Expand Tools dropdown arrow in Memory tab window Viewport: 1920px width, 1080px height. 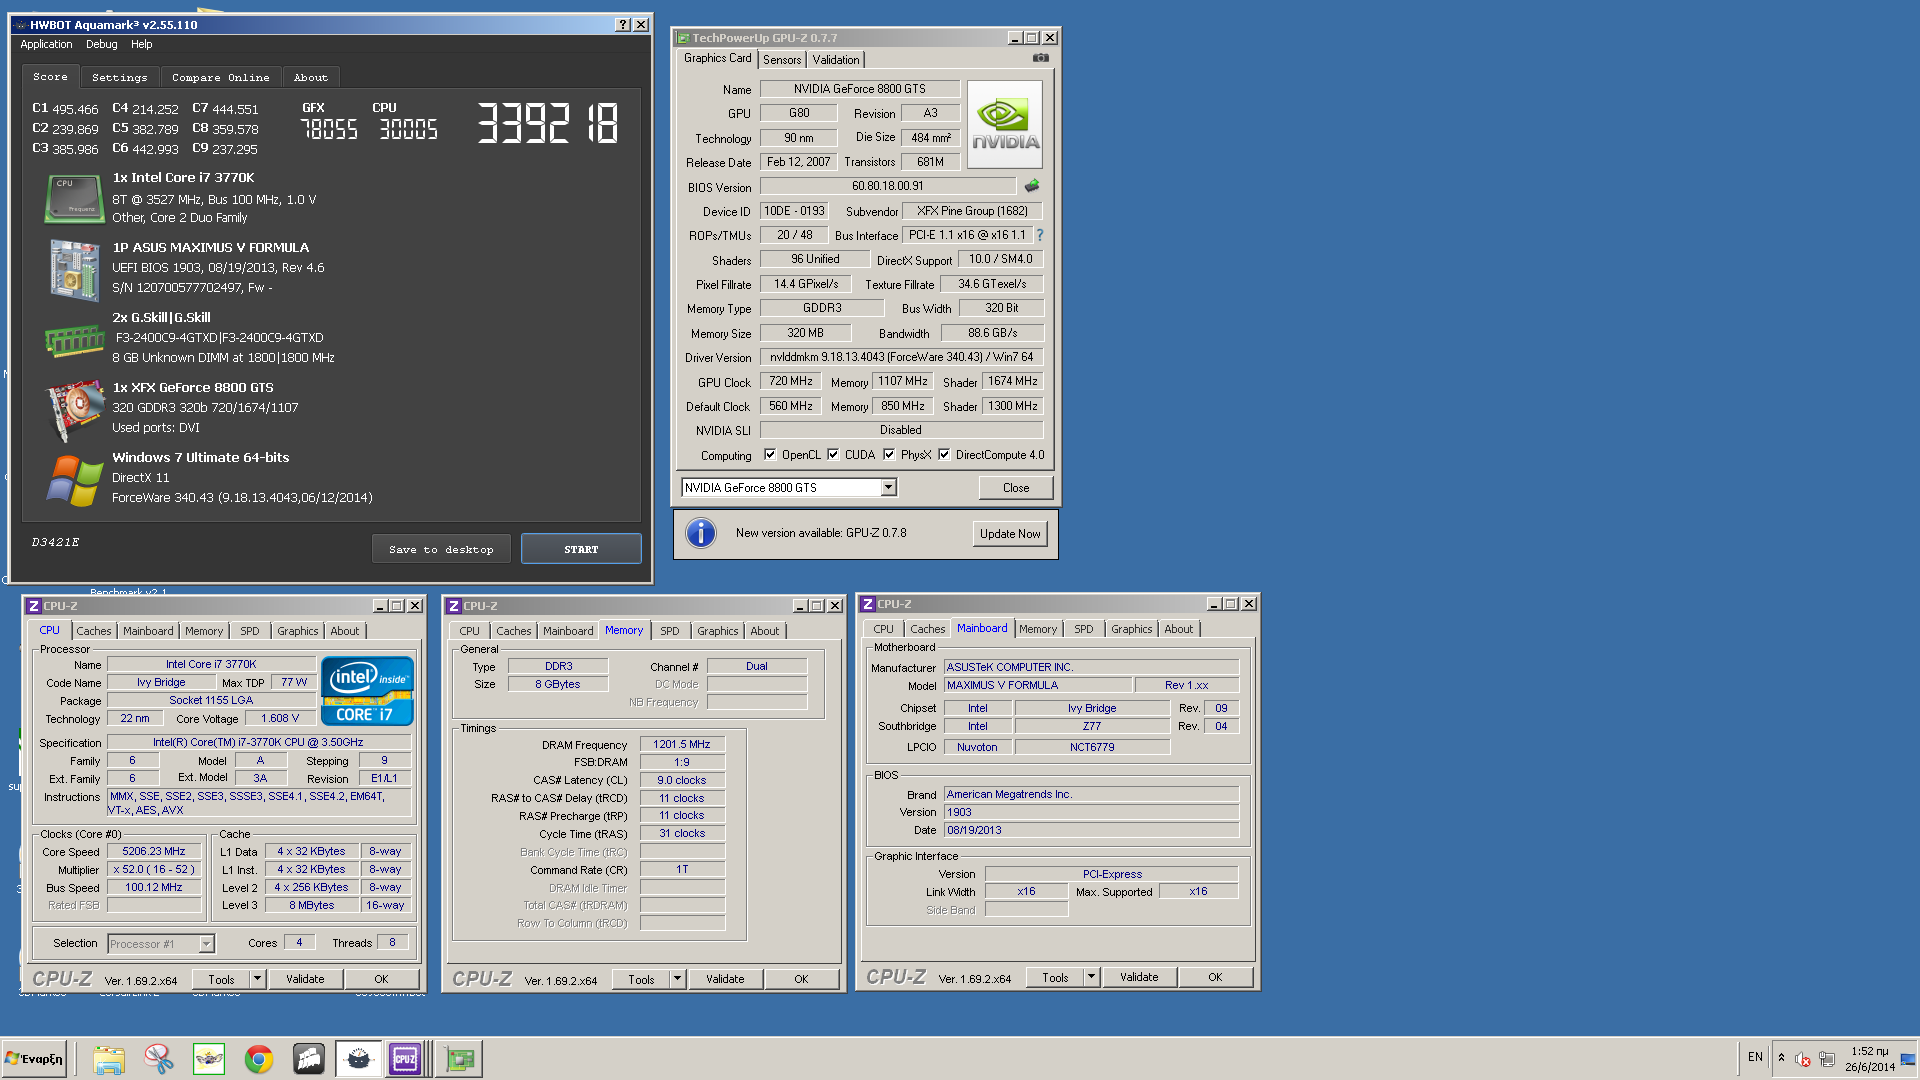click(677, 979)
